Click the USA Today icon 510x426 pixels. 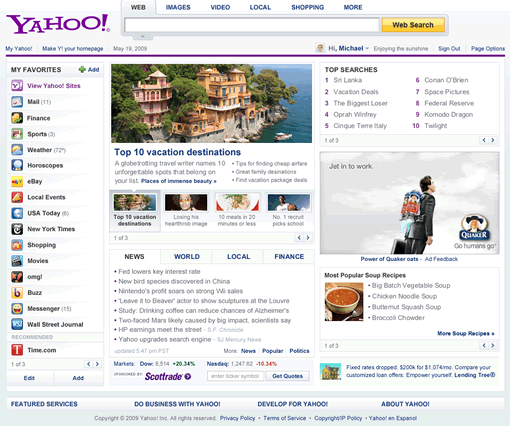pos(17,213)
